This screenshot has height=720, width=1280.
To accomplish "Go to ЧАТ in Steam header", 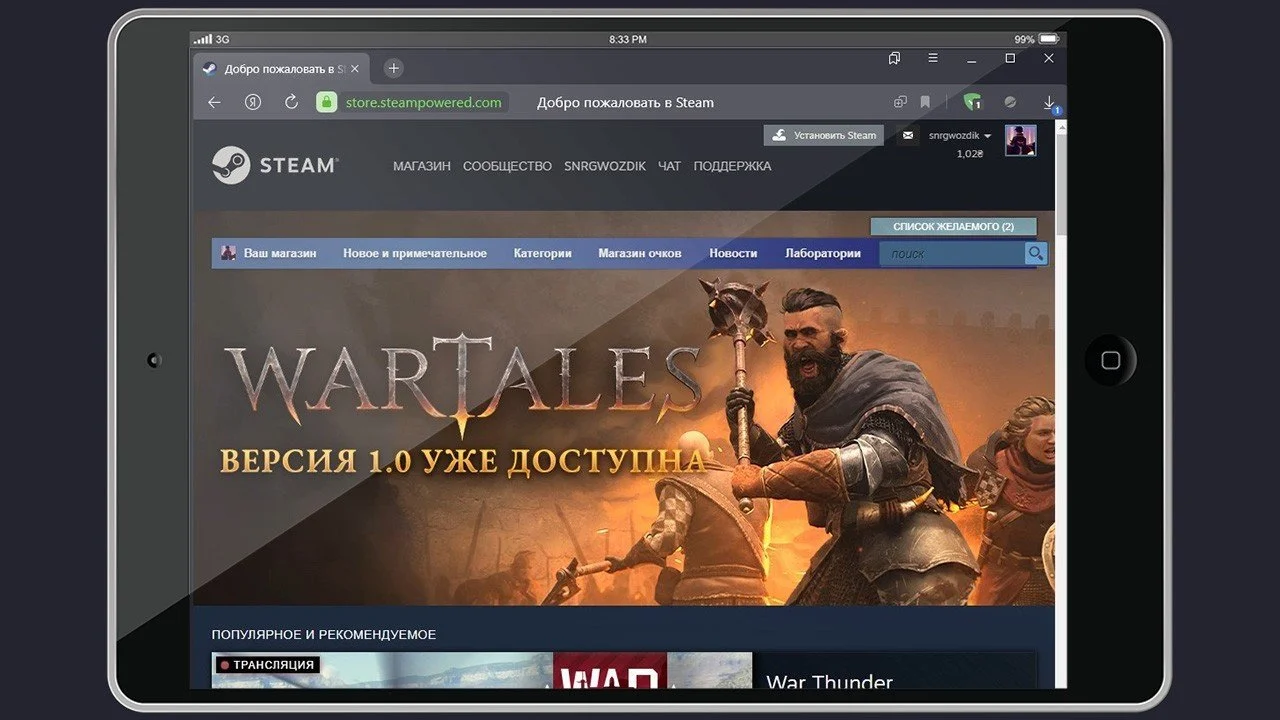I will [x=670, y=166].
